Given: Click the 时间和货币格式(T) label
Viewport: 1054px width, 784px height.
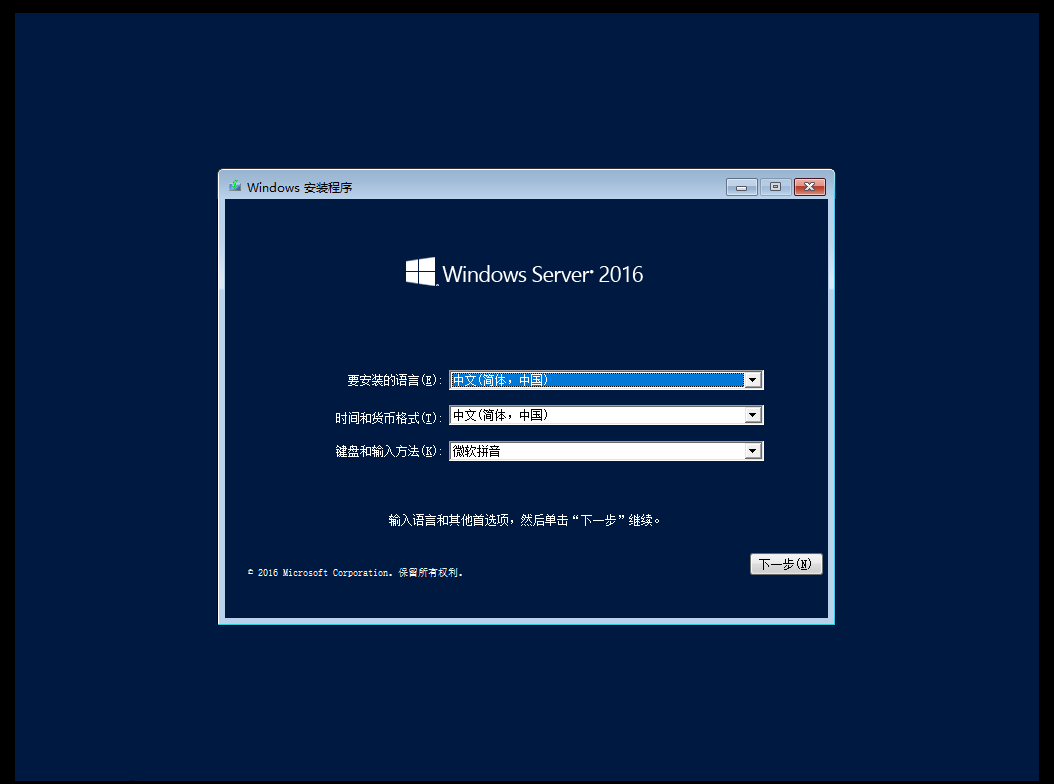Looking at the screenshot, I should 388,418.
